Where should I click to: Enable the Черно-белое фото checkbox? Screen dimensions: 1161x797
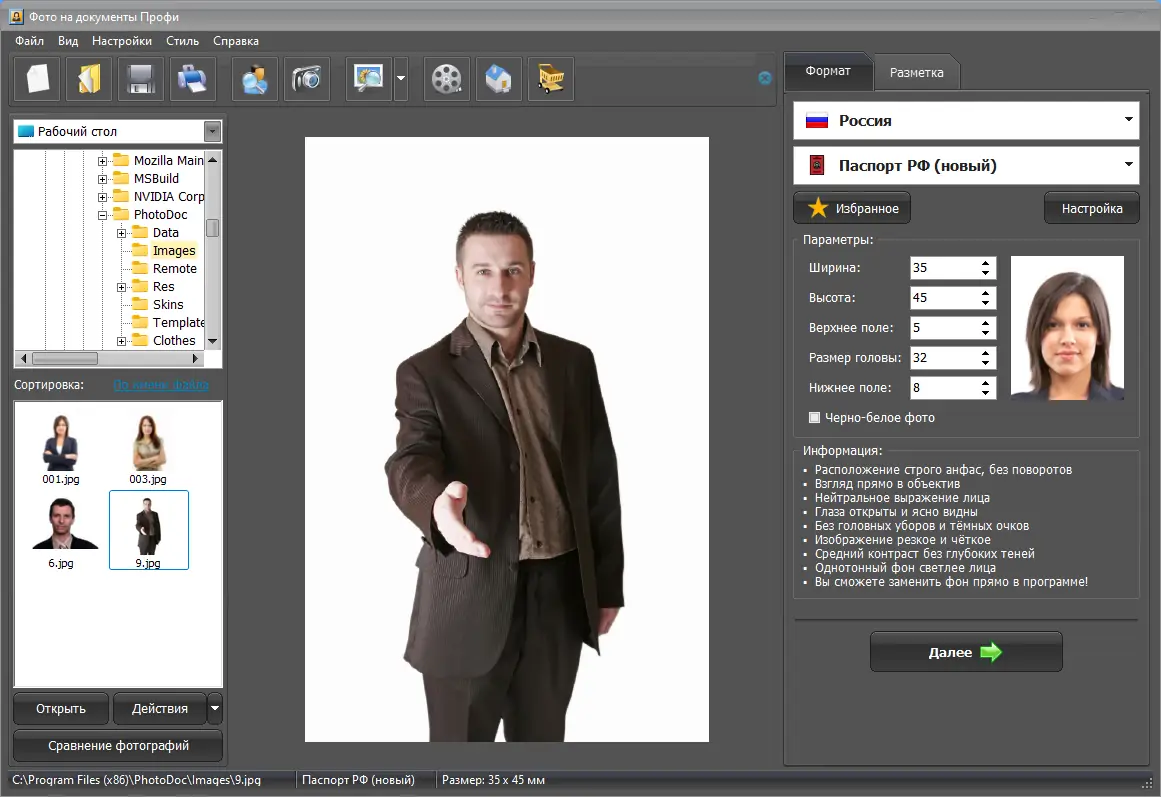pyautogui.click(x=815, y=418)
